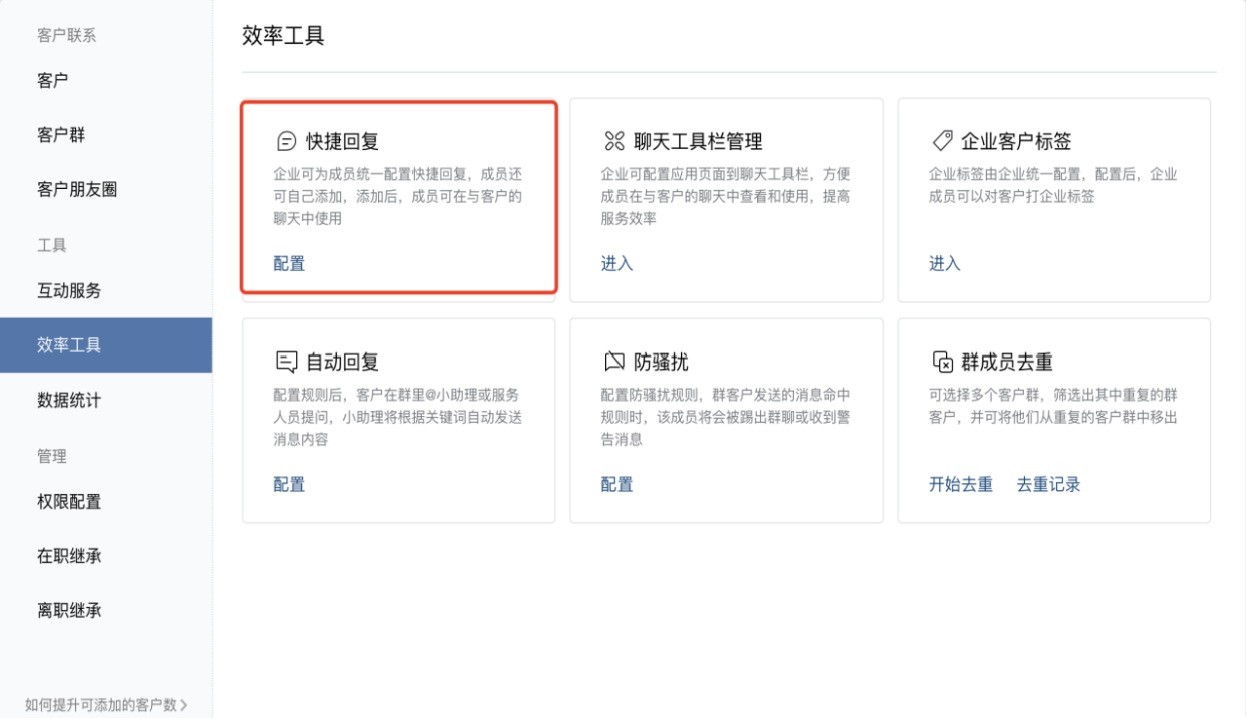Click the 防骚扰 flag icon
Viewport: 1248px width, 720px height.
click(614, 361)
